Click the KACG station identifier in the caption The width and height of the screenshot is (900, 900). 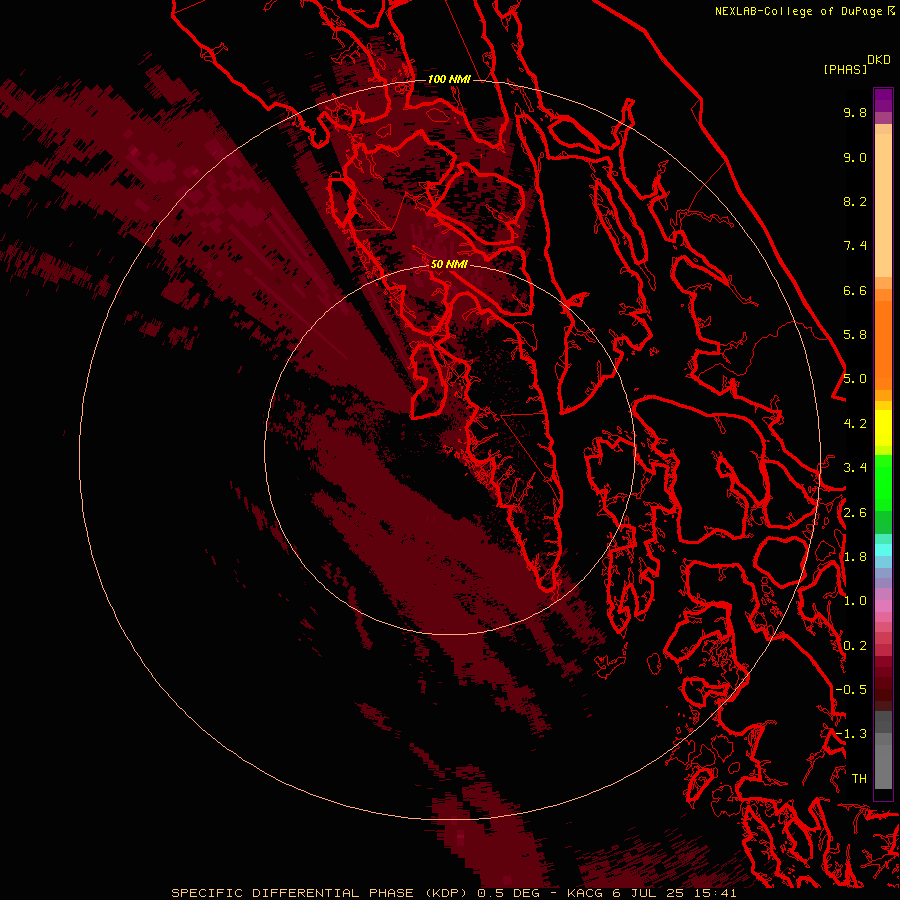coord(585,893)
